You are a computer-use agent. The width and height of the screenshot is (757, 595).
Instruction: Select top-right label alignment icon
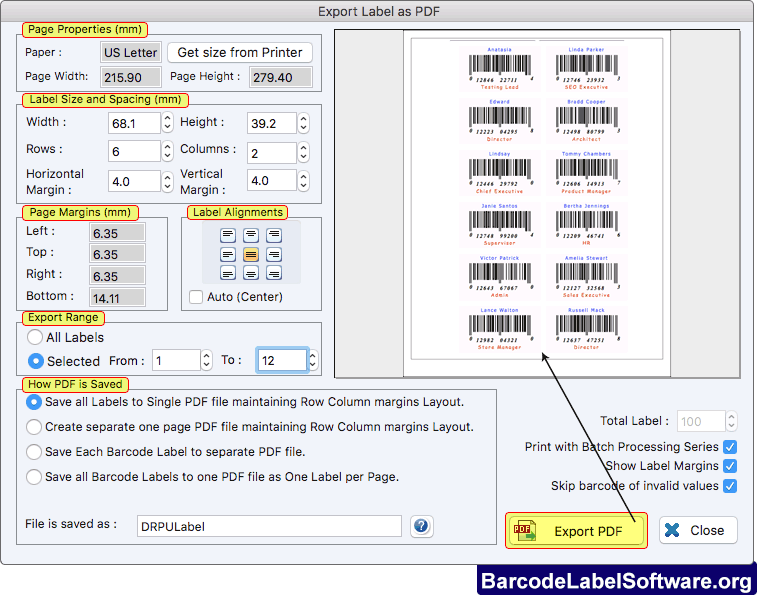pyautogui.click(x=274, y=235)
